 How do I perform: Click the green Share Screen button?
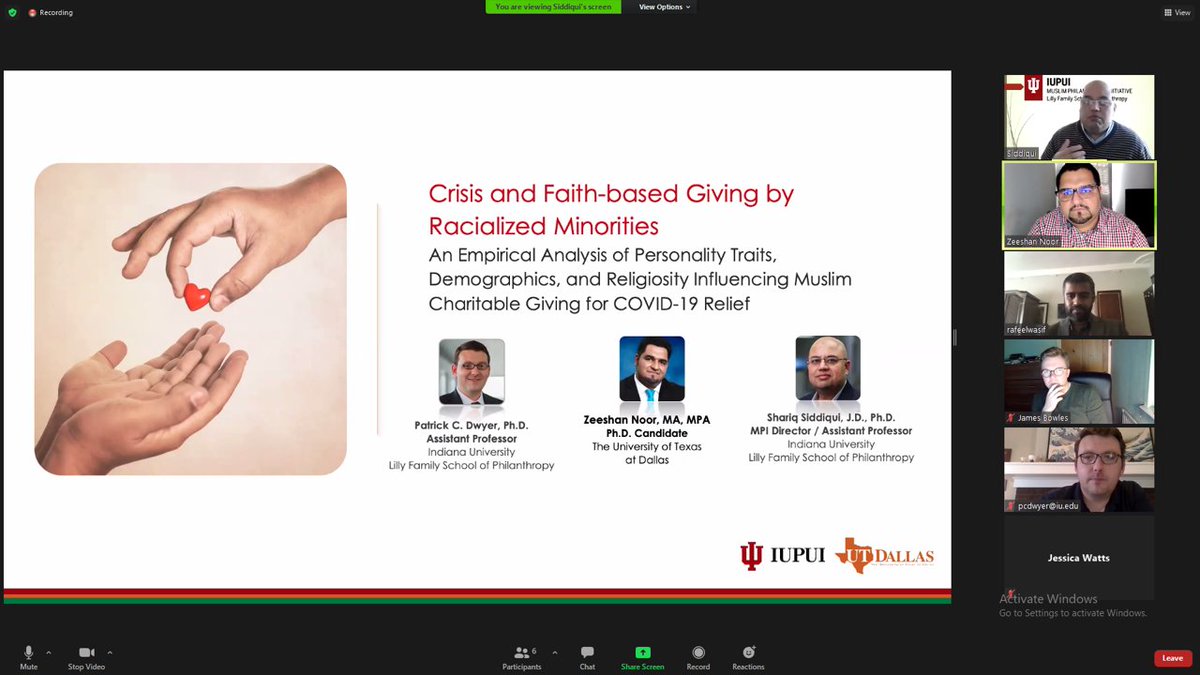coord(643,657)
